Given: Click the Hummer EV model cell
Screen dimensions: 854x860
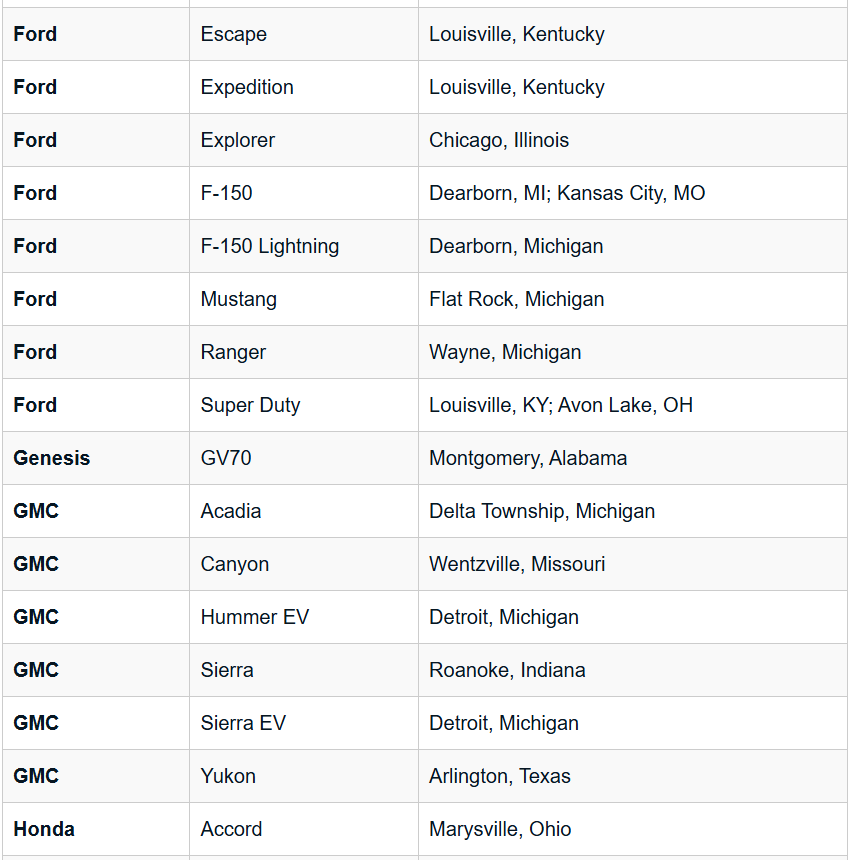Looking at the screenshot, I should 255,617.
